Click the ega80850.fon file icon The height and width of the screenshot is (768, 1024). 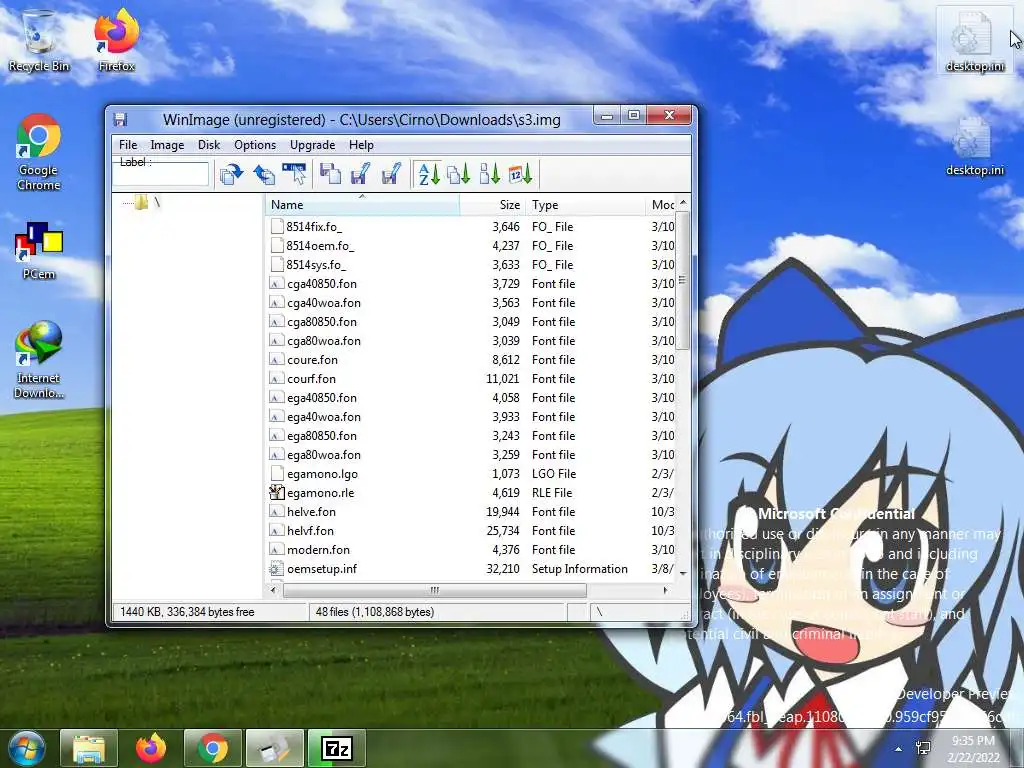coord(277,436)
